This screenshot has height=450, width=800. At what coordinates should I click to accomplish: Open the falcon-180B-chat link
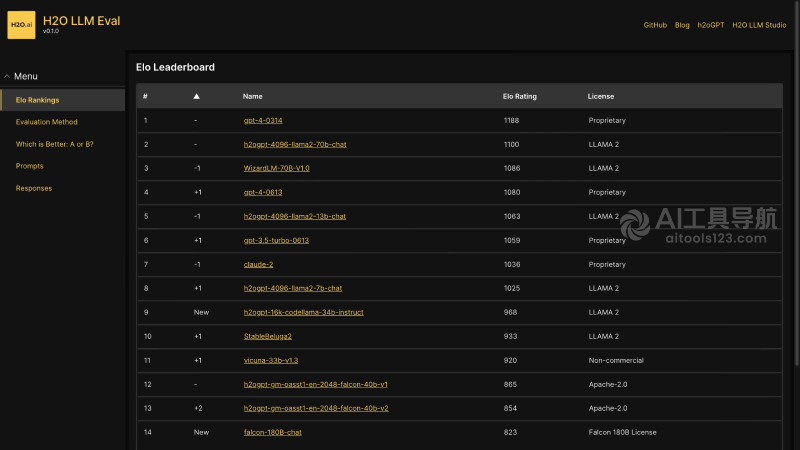(x=272, y=432)
